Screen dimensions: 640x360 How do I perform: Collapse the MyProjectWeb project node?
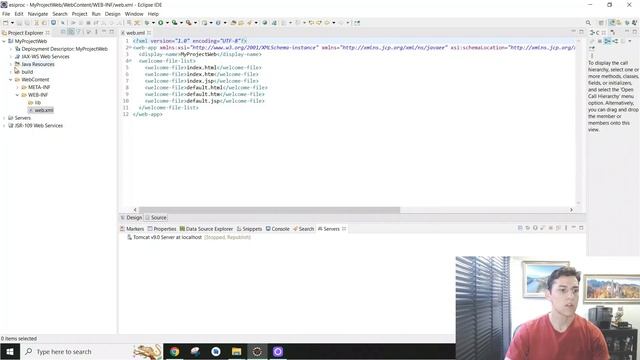(4, 41)
